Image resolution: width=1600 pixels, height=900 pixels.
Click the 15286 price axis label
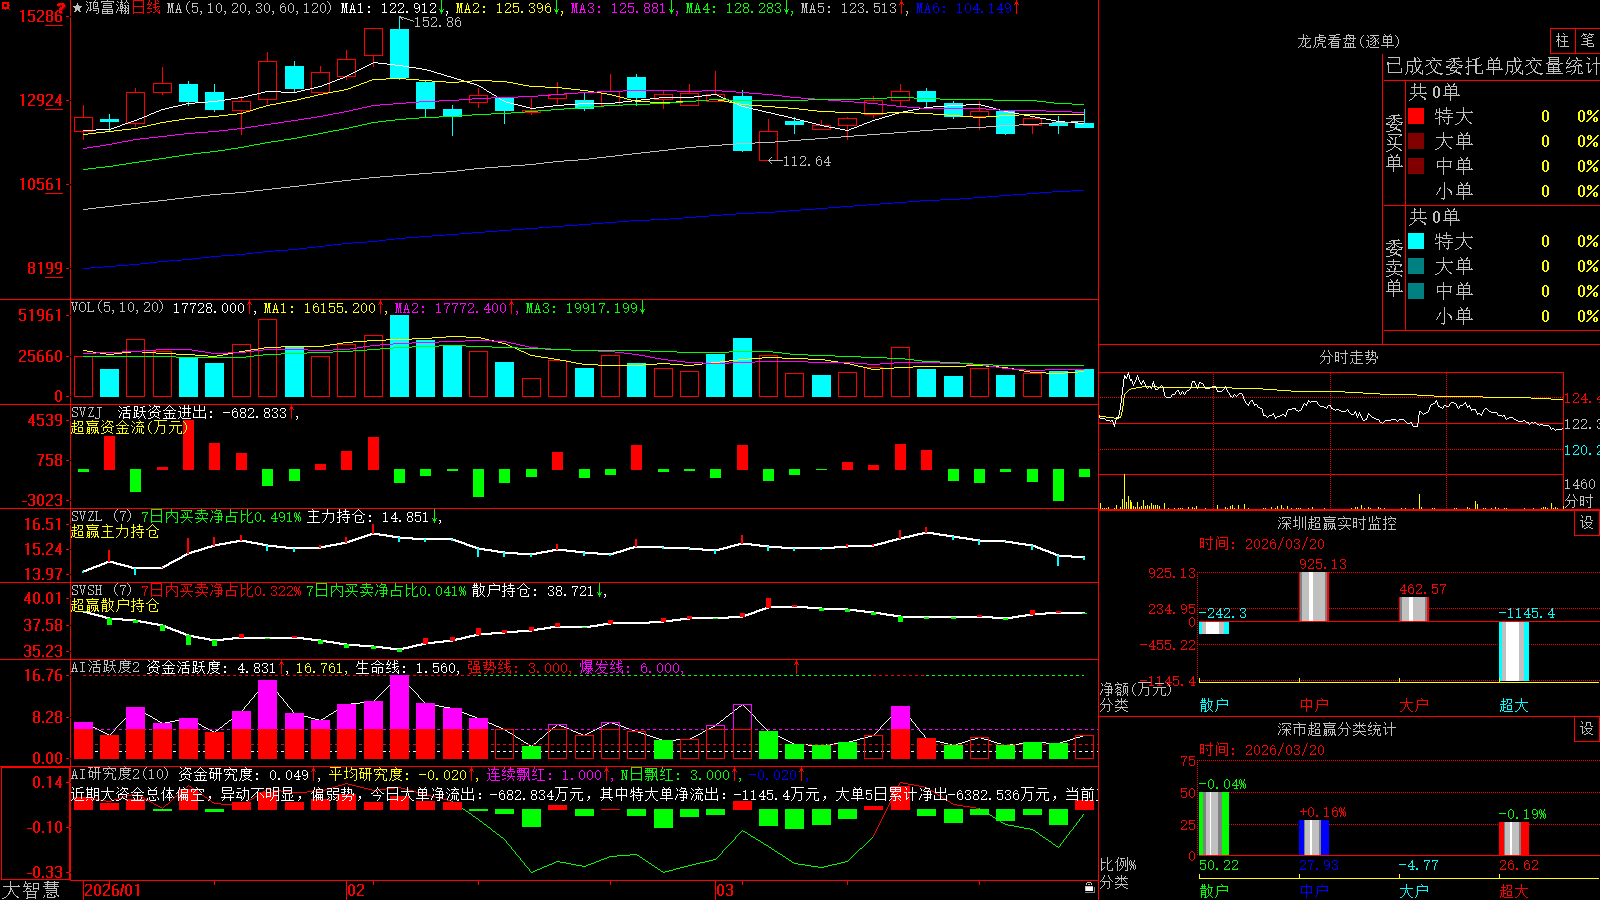pos(40,16)
